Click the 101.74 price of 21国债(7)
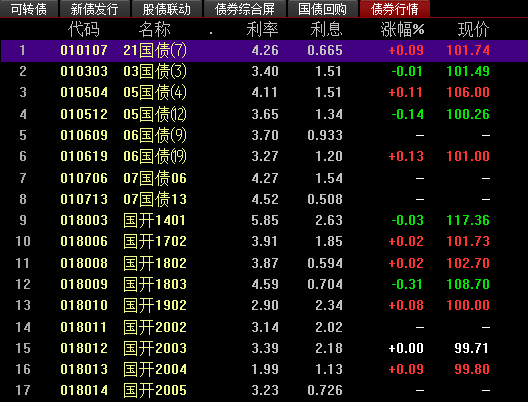Image resolution: width=528 pixels, height=402 pixels. pos(468,51)
